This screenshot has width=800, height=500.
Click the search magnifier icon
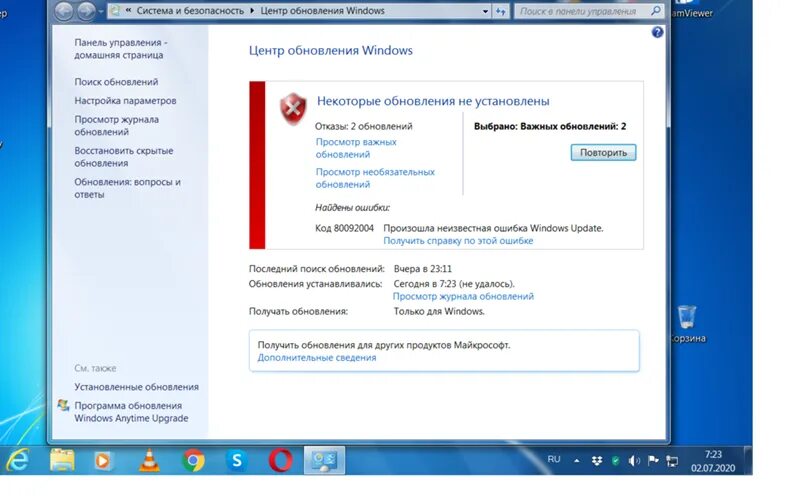tap(656, 11)
